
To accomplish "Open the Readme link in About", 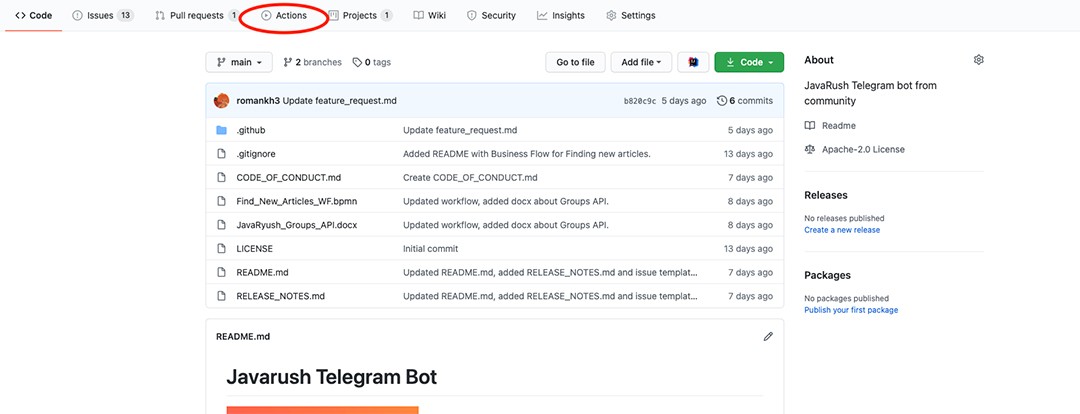I will [x=839, y=125].
